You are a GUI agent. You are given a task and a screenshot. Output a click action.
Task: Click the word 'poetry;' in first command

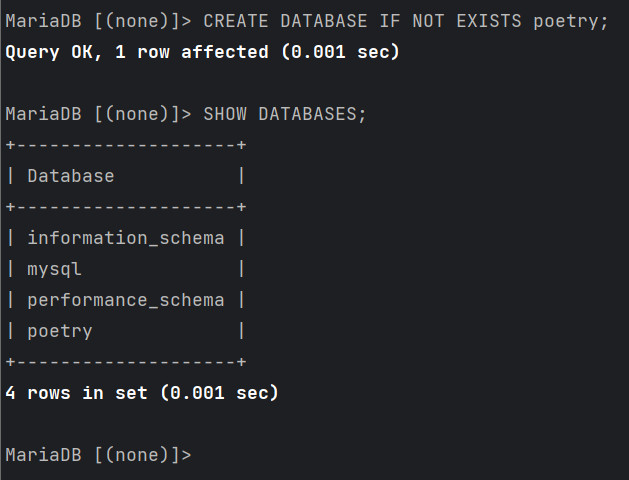(x=570, y=21)
